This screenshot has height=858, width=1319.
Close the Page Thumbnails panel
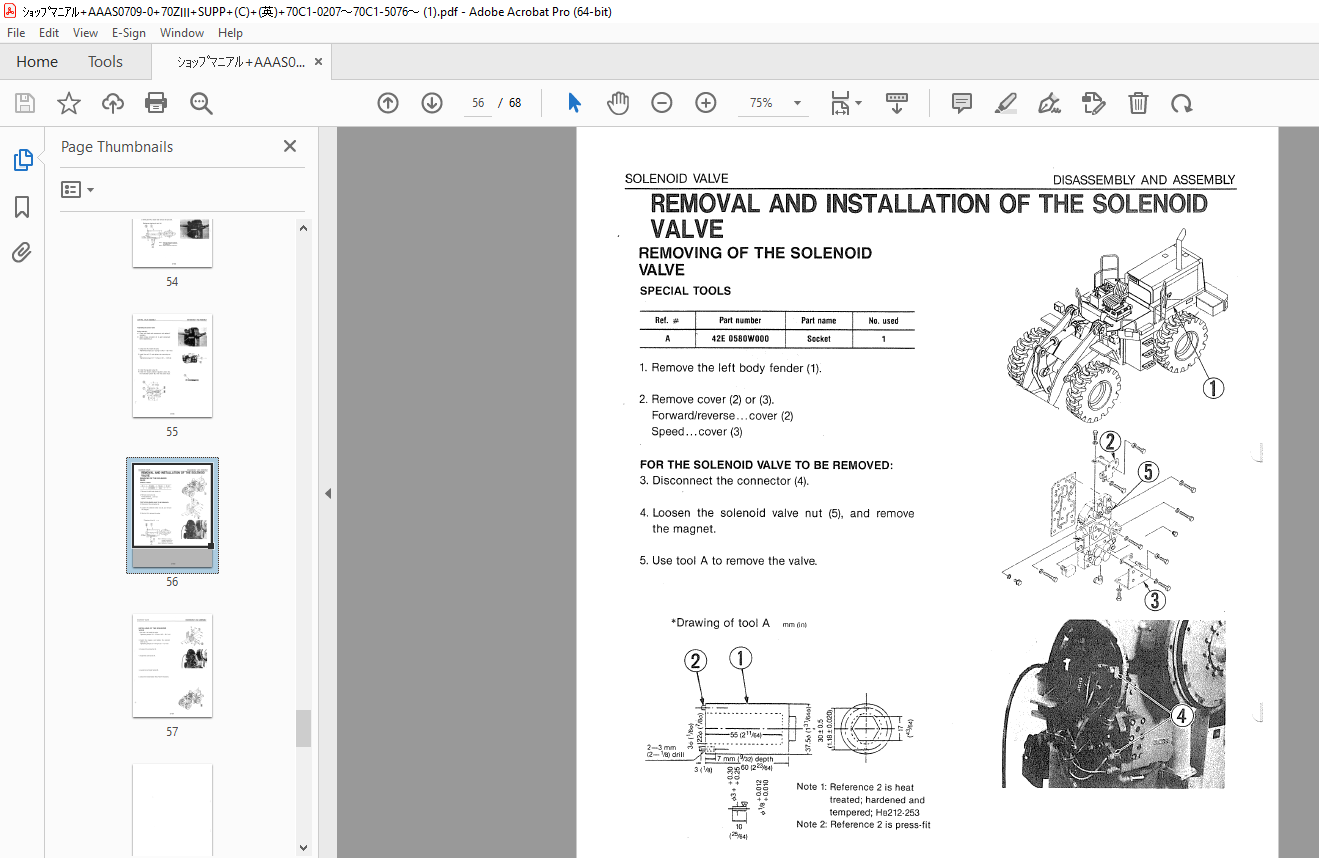click(290, 147)
